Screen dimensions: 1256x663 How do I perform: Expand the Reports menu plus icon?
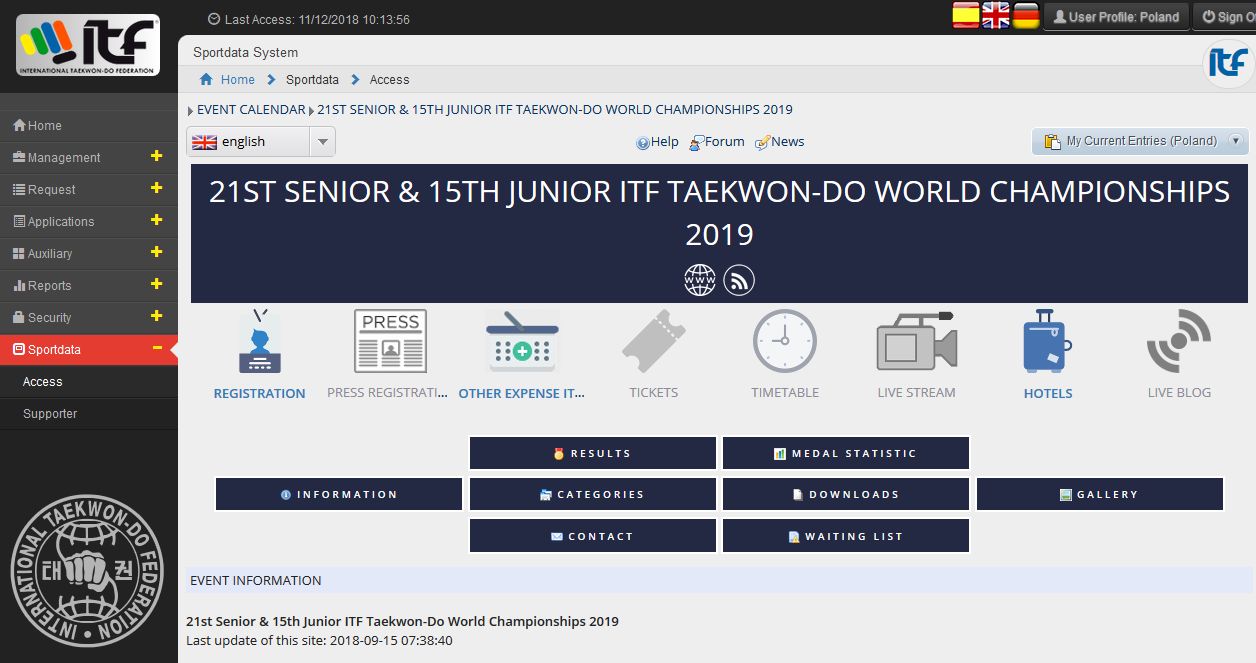click(156, 284)
